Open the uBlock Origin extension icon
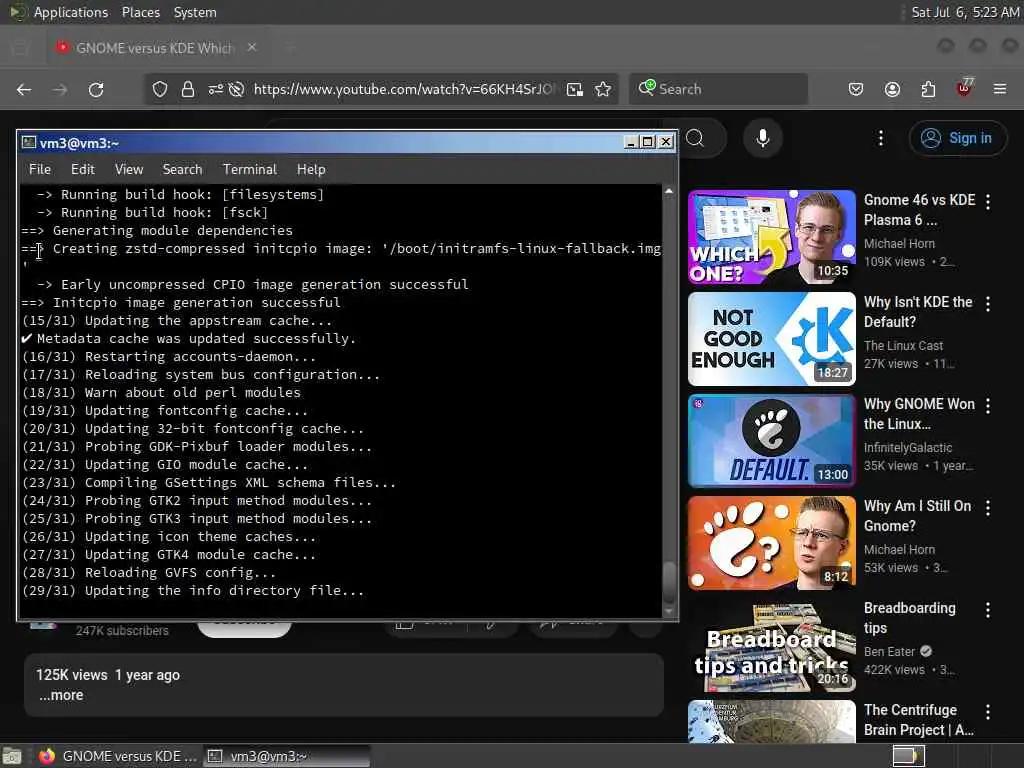Image resolution: width=1024 pixels, height=768 pixels. click(x=964, y=88)
